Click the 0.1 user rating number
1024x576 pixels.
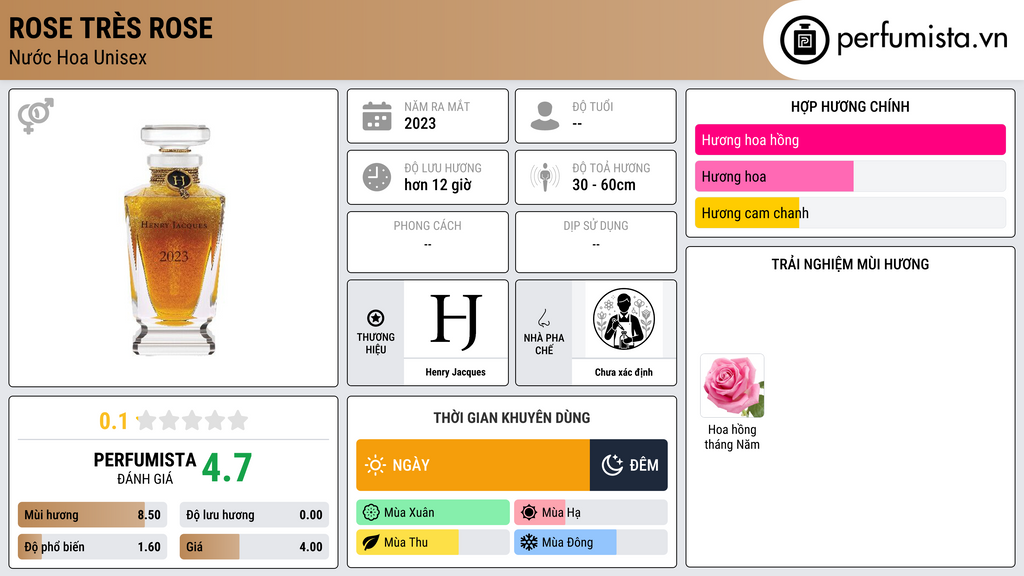[x=113, y=421]
